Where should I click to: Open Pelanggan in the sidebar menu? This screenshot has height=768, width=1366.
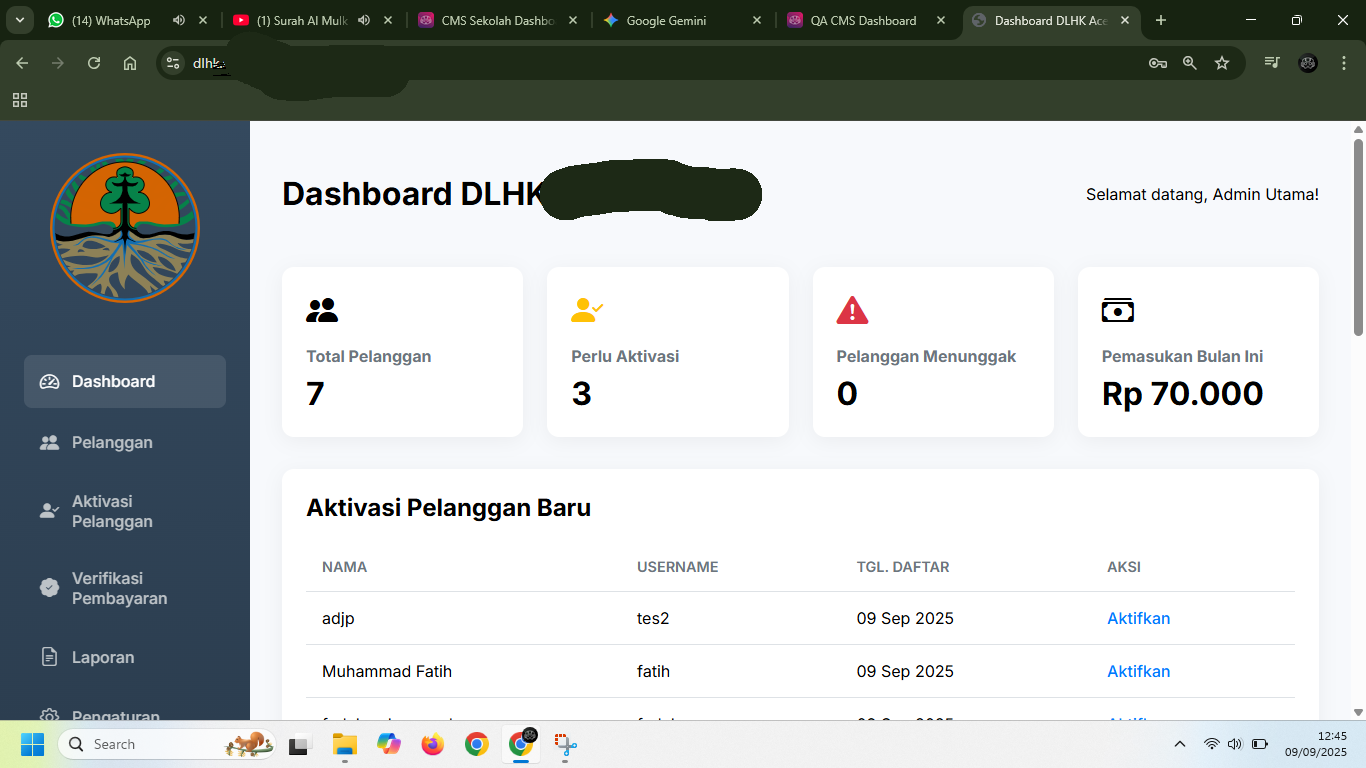tap(112, 442)
